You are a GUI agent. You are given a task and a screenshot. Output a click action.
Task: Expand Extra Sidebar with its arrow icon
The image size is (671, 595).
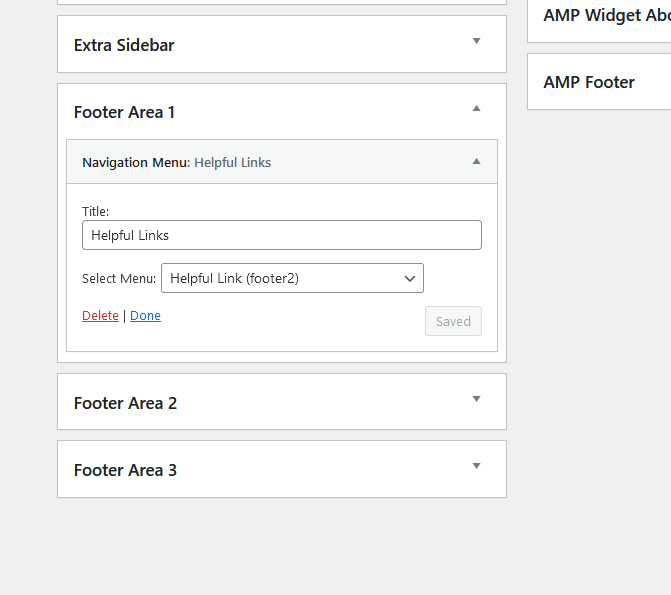pos(476,41)
